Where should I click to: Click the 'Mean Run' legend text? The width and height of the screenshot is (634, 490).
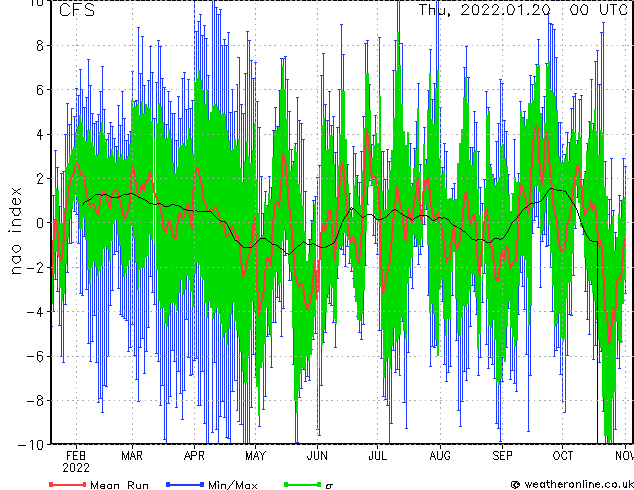119,485
